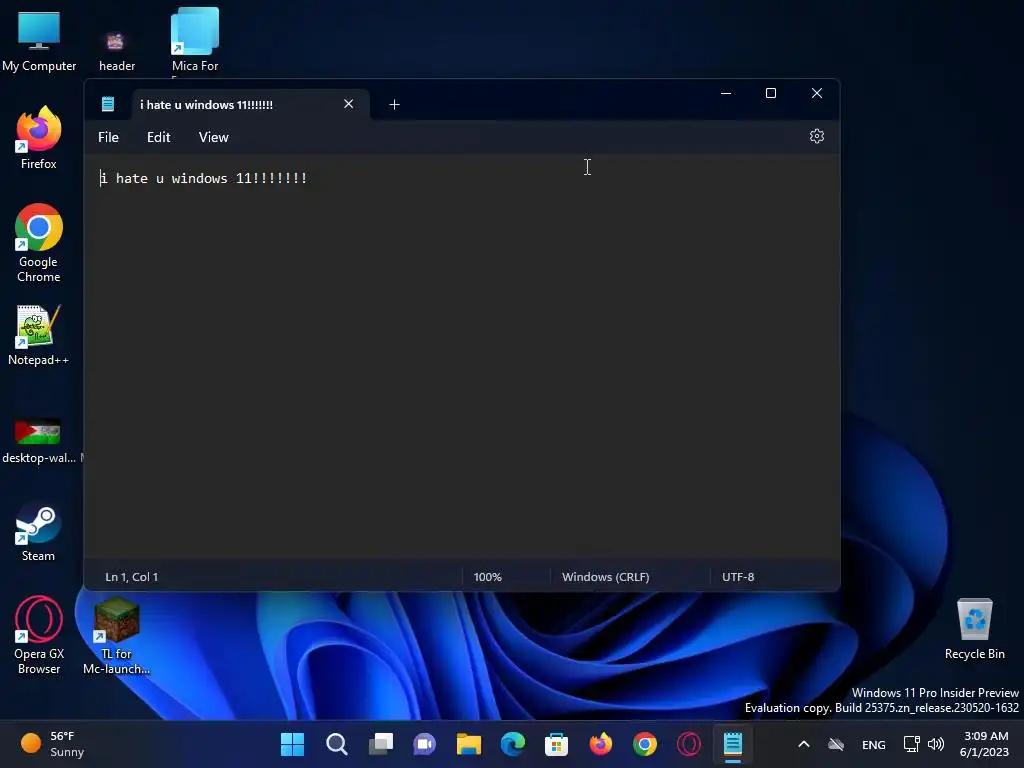Select the desktop-wal... image file icon
The height and width of the screenshot is (768, 1024).
[38, 441]
